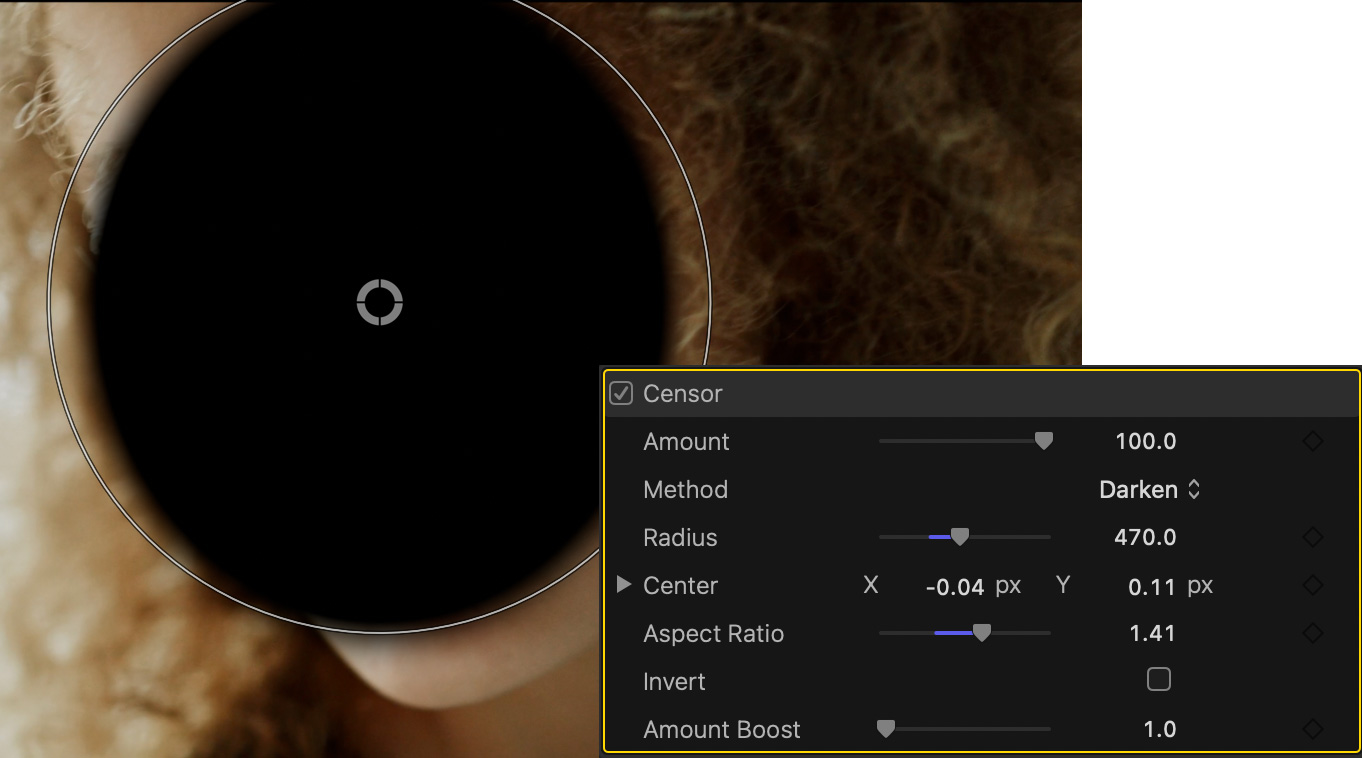Click the Radius slider handle
This screenshot has width=1362, height=758.
tap(959, 537)
